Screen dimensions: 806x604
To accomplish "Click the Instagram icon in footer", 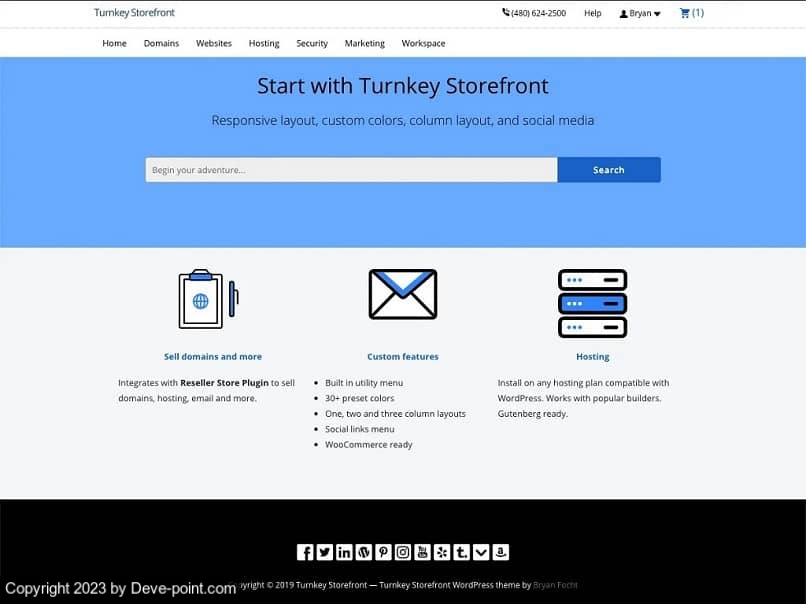I will coord(403,552).
